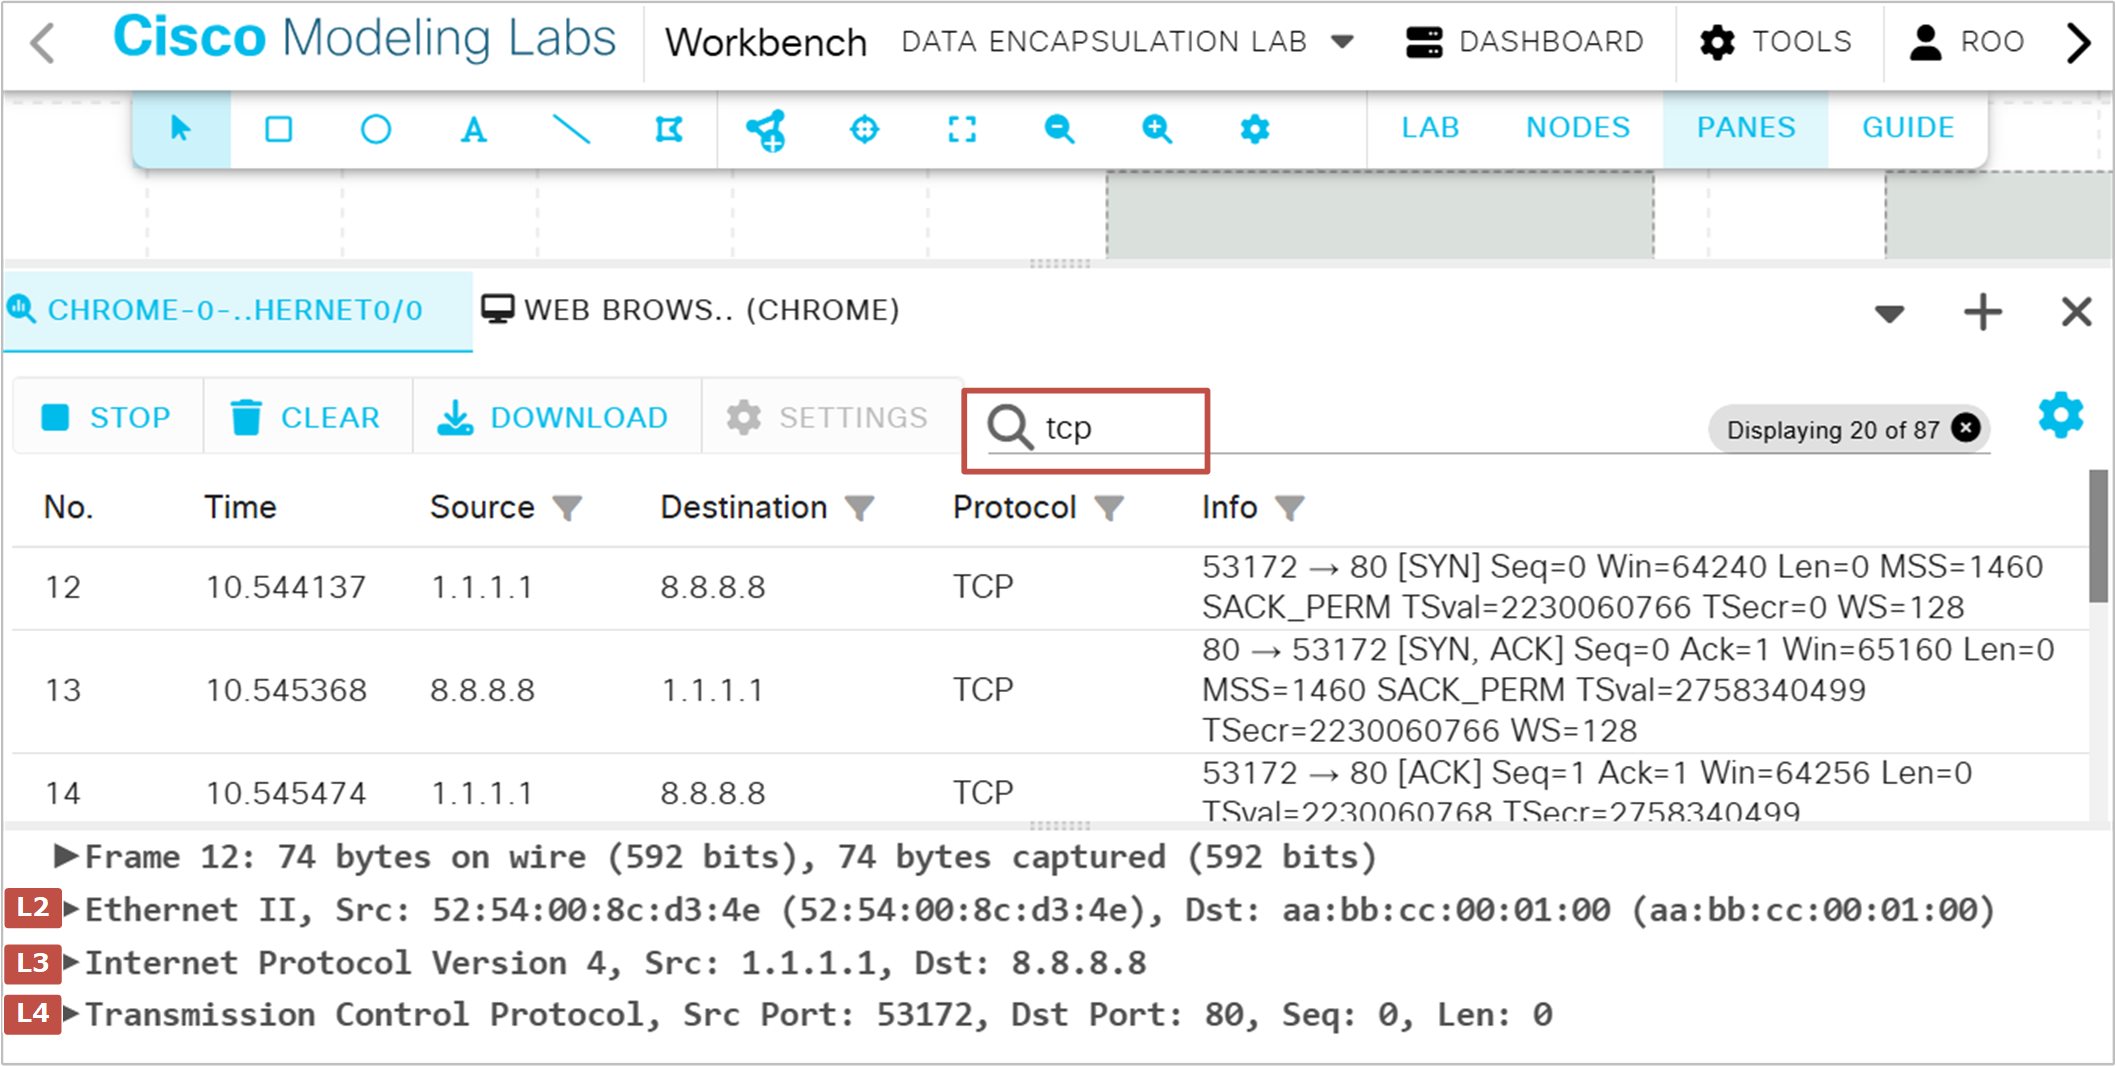This screenshot has width=2116, height=1066.
Task: Select the pointer arrow tool
Action: (181, 129)
